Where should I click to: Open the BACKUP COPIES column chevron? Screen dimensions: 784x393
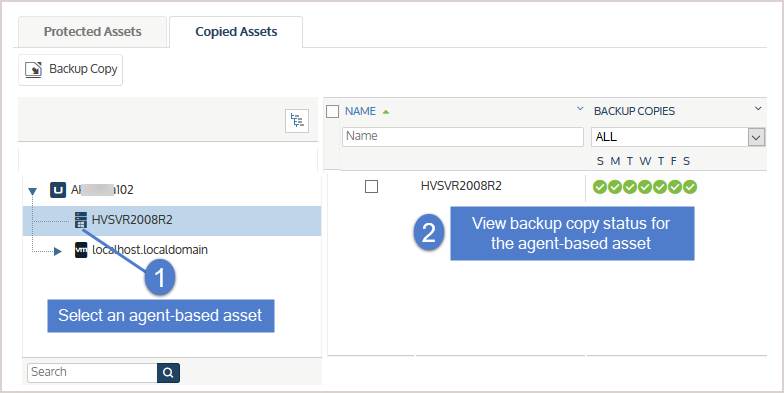758,108
